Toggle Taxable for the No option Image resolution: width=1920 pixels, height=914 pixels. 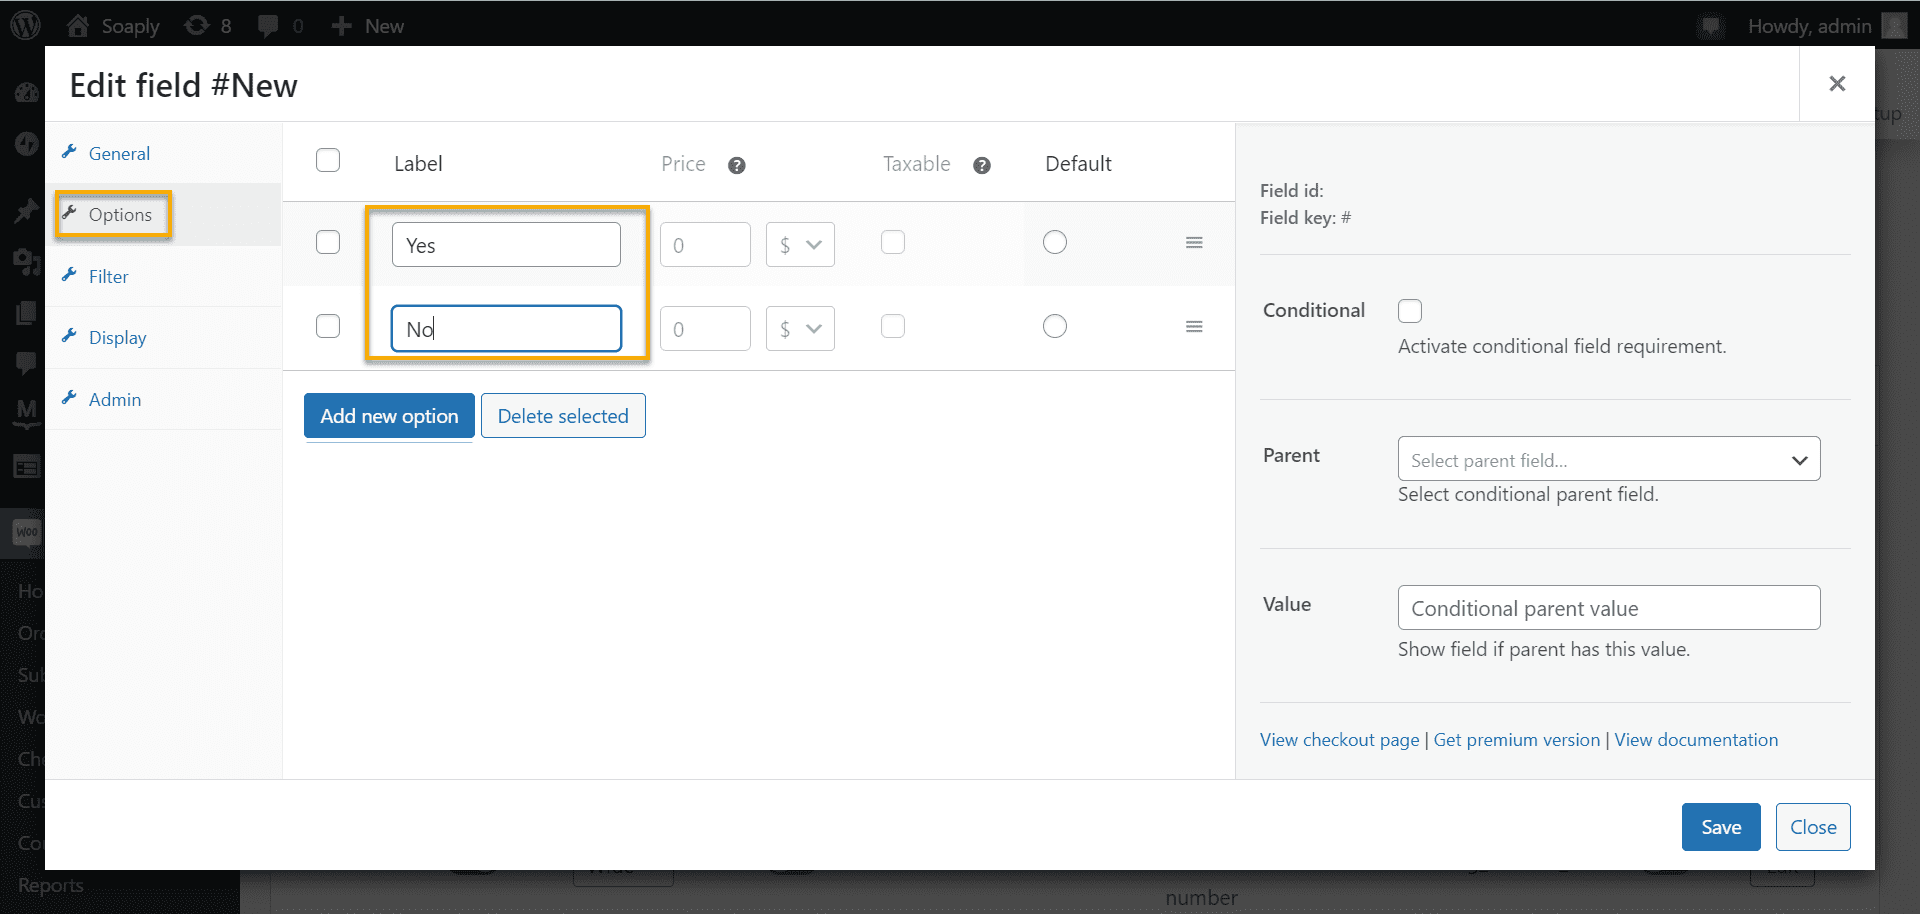pos(893,326)
